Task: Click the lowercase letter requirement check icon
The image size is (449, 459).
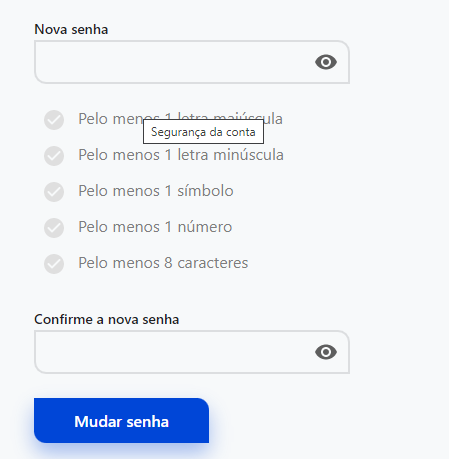Action: tap(54, 156)
